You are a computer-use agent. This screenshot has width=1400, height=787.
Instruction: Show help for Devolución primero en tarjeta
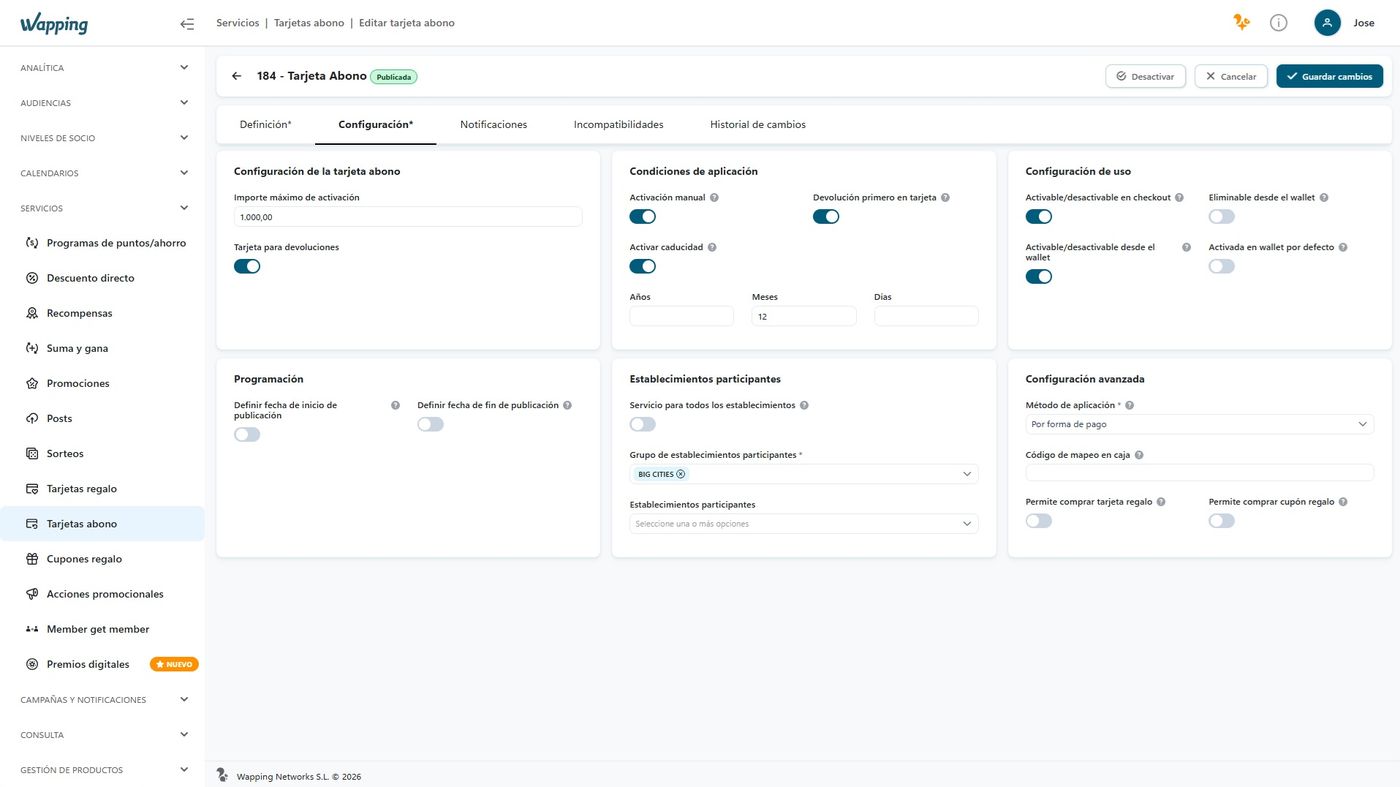click(x=945, y=198)
